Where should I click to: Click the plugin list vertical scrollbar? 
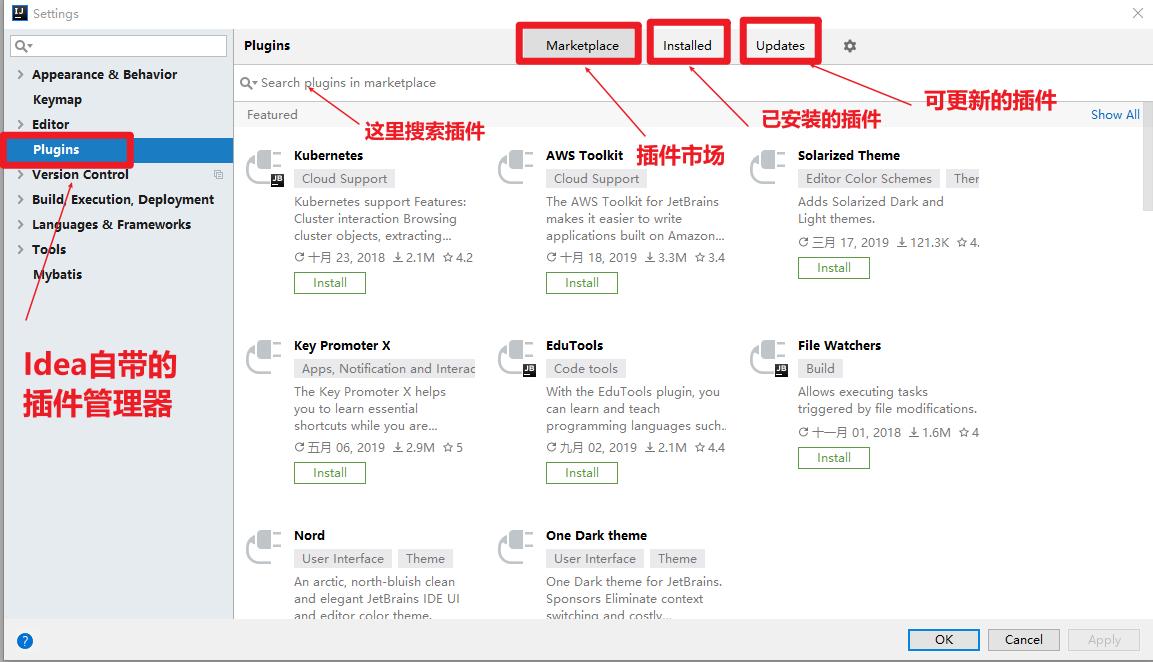click(x=1148, y=156)
